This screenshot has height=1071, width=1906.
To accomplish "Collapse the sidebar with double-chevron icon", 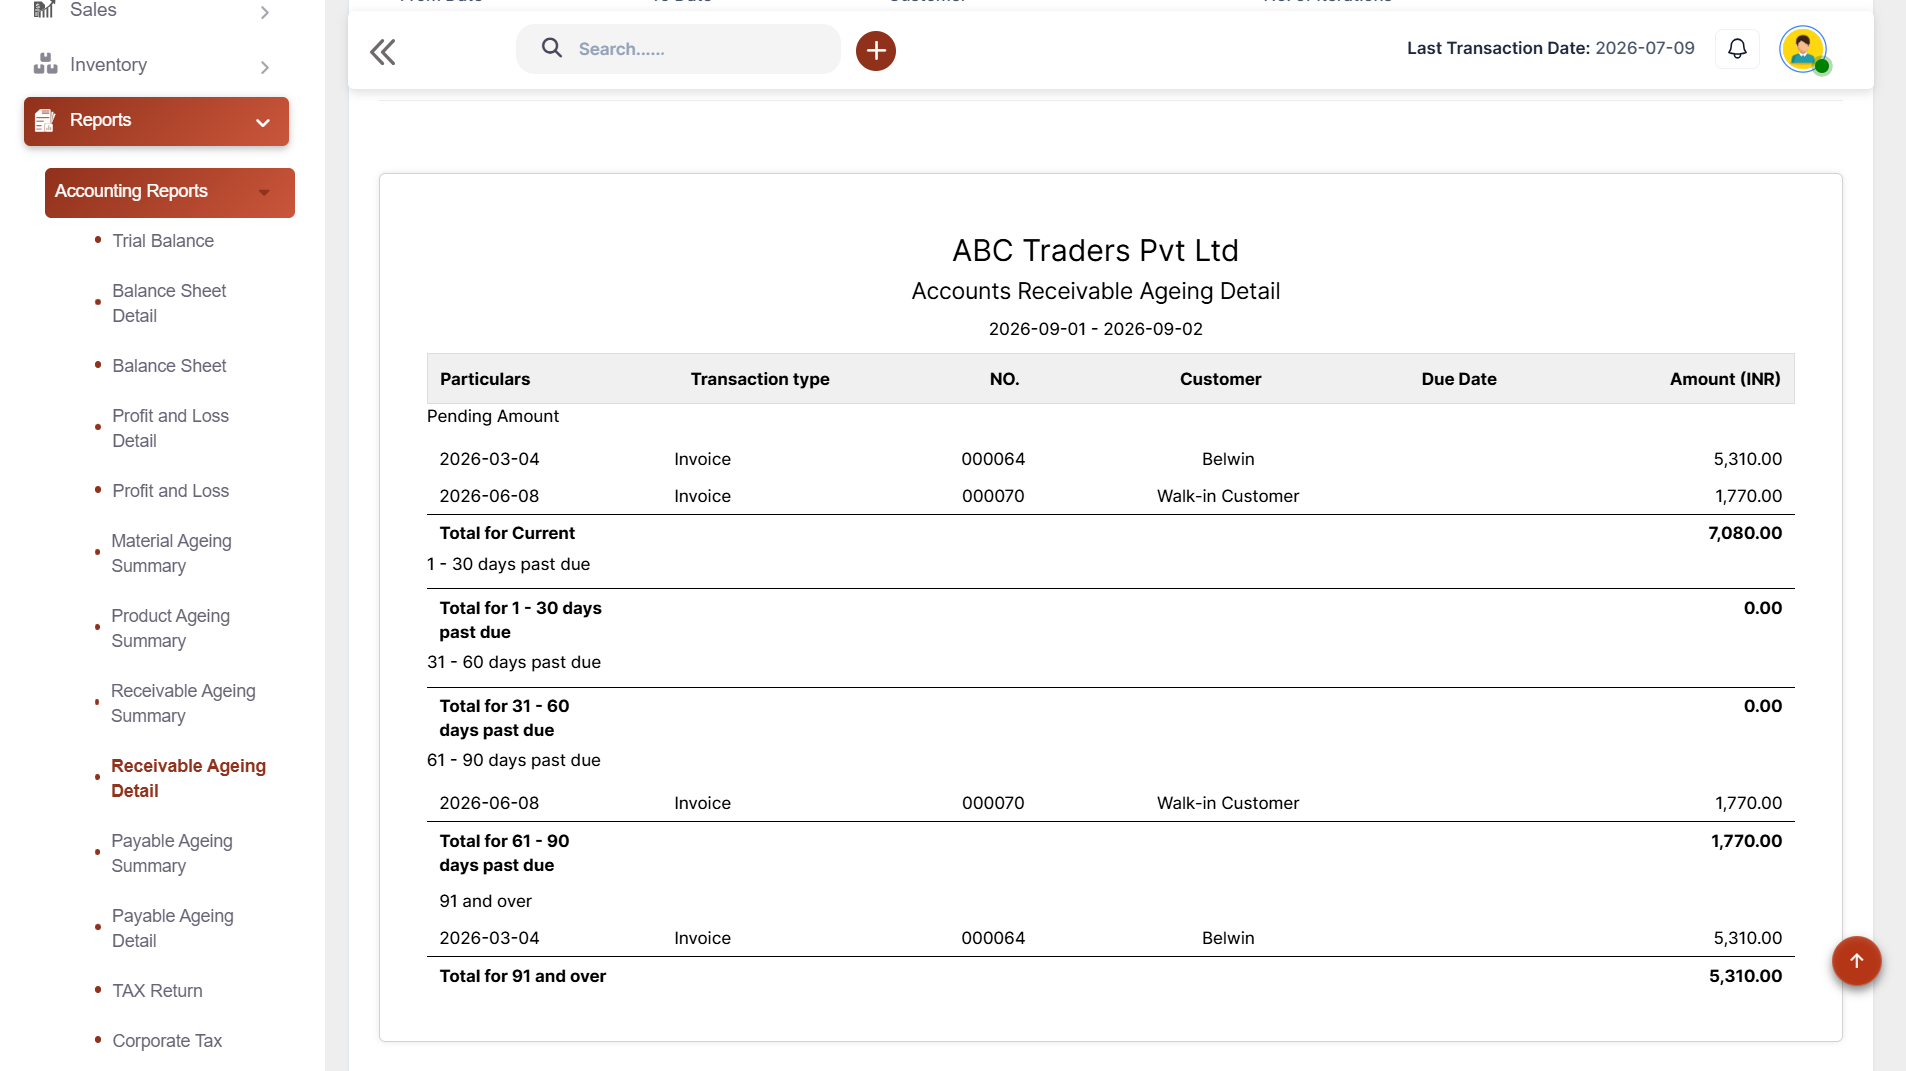I will (x=383, y=51).
